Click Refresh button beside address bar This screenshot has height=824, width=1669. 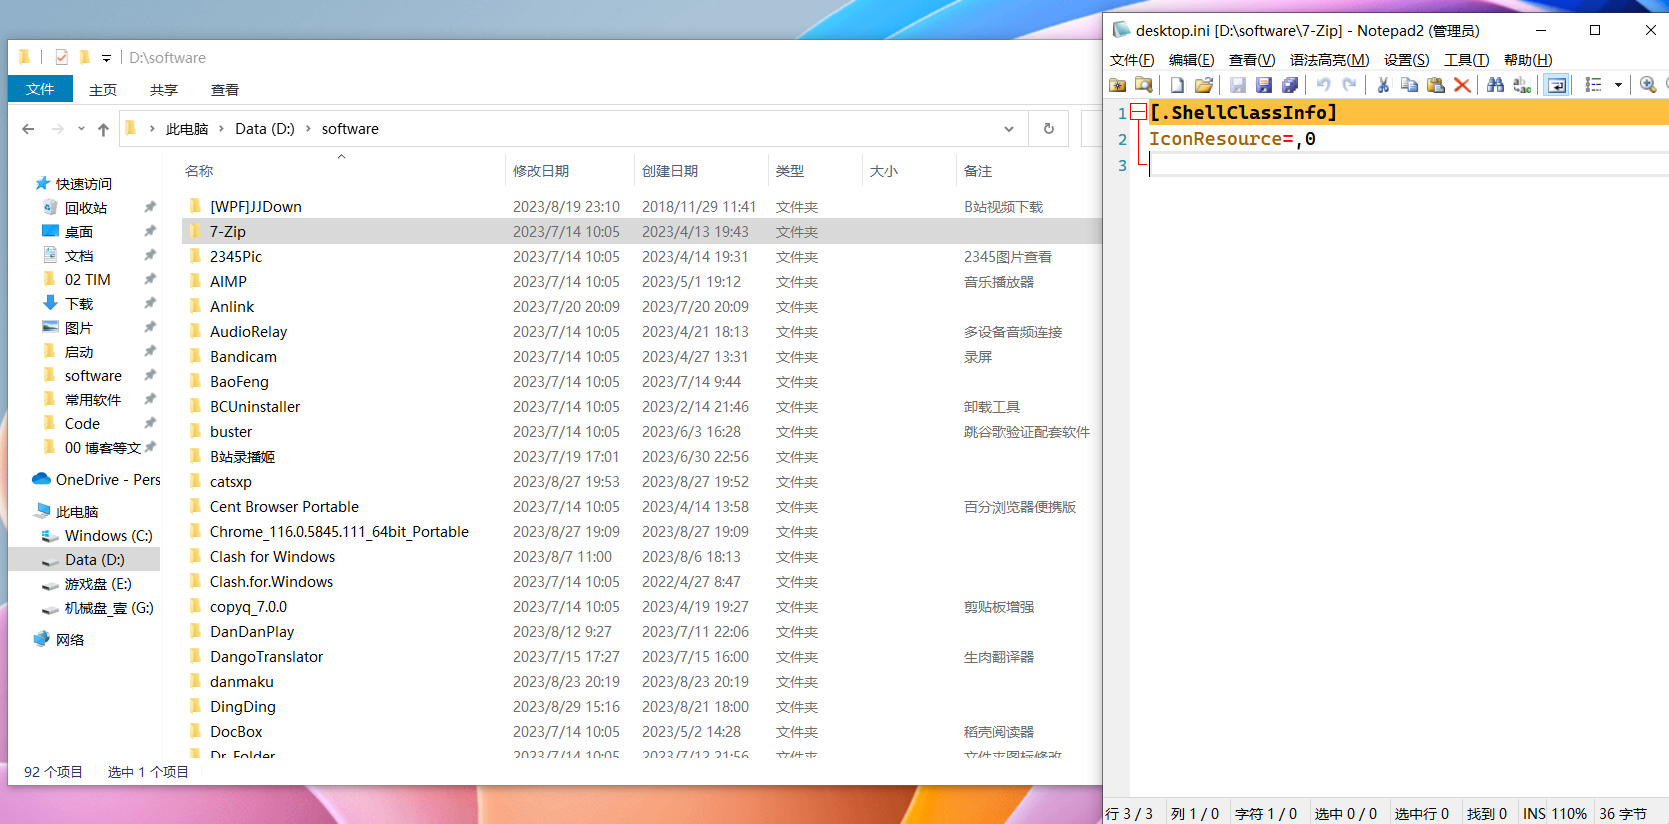(1049, 129)
